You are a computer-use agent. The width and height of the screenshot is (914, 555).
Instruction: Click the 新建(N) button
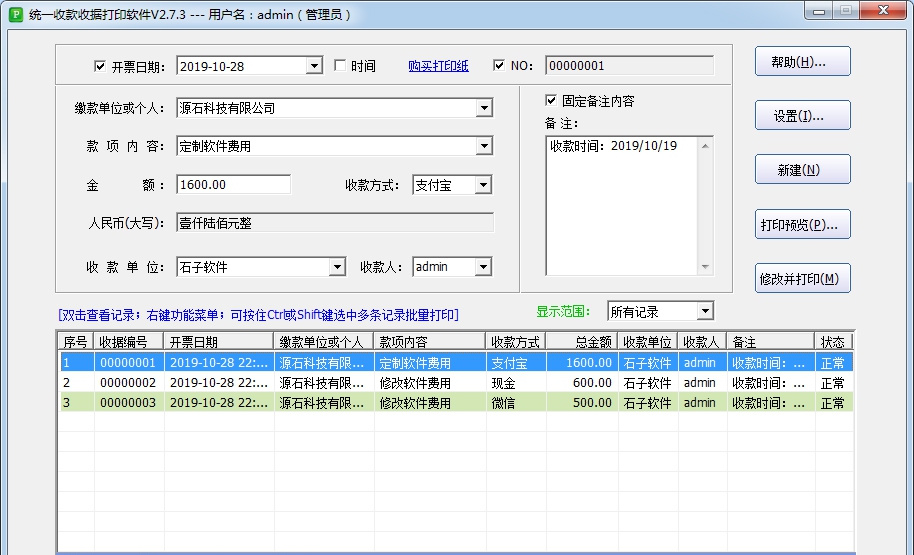coord(802,170)
